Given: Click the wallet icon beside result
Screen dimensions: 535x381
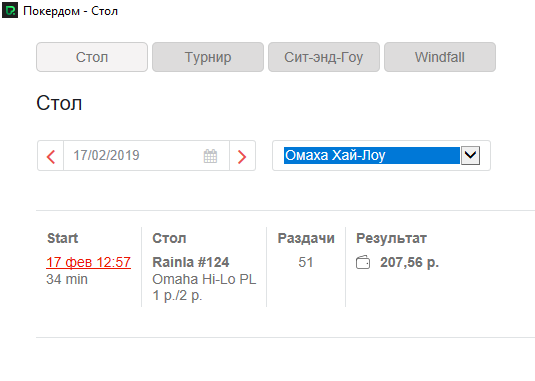Looking at the screenshot, I should [363, 263].
